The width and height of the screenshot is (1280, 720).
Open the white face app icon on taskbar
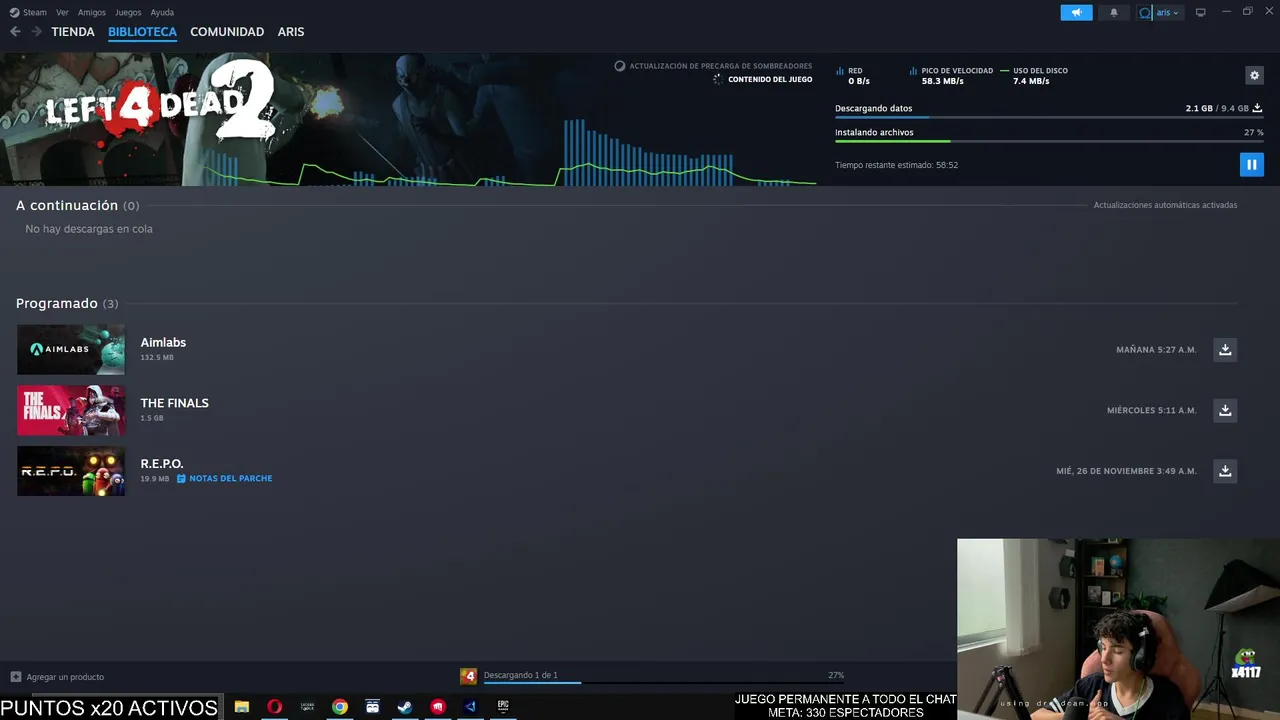click(372, 707)
